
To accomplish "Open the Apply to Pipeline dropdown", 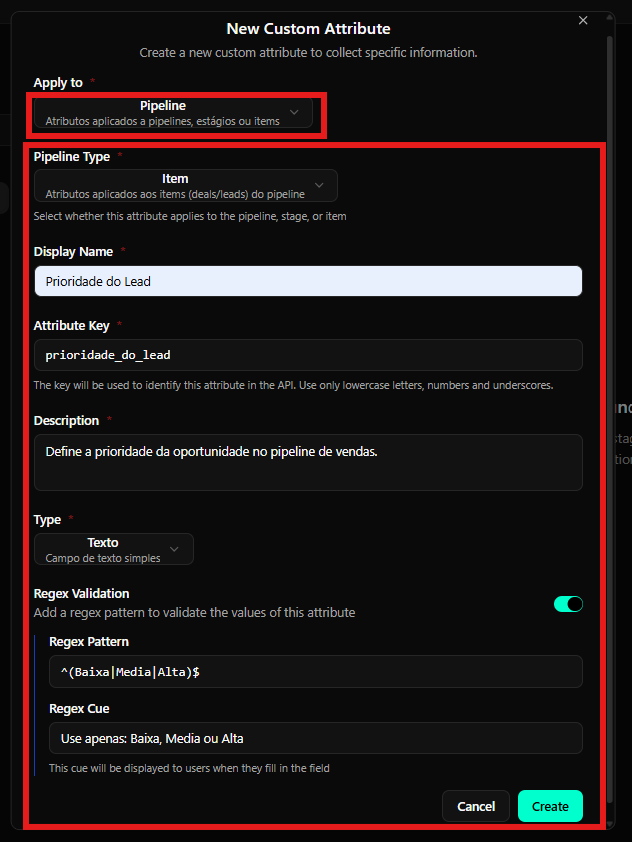I will [x=173, y=113].
